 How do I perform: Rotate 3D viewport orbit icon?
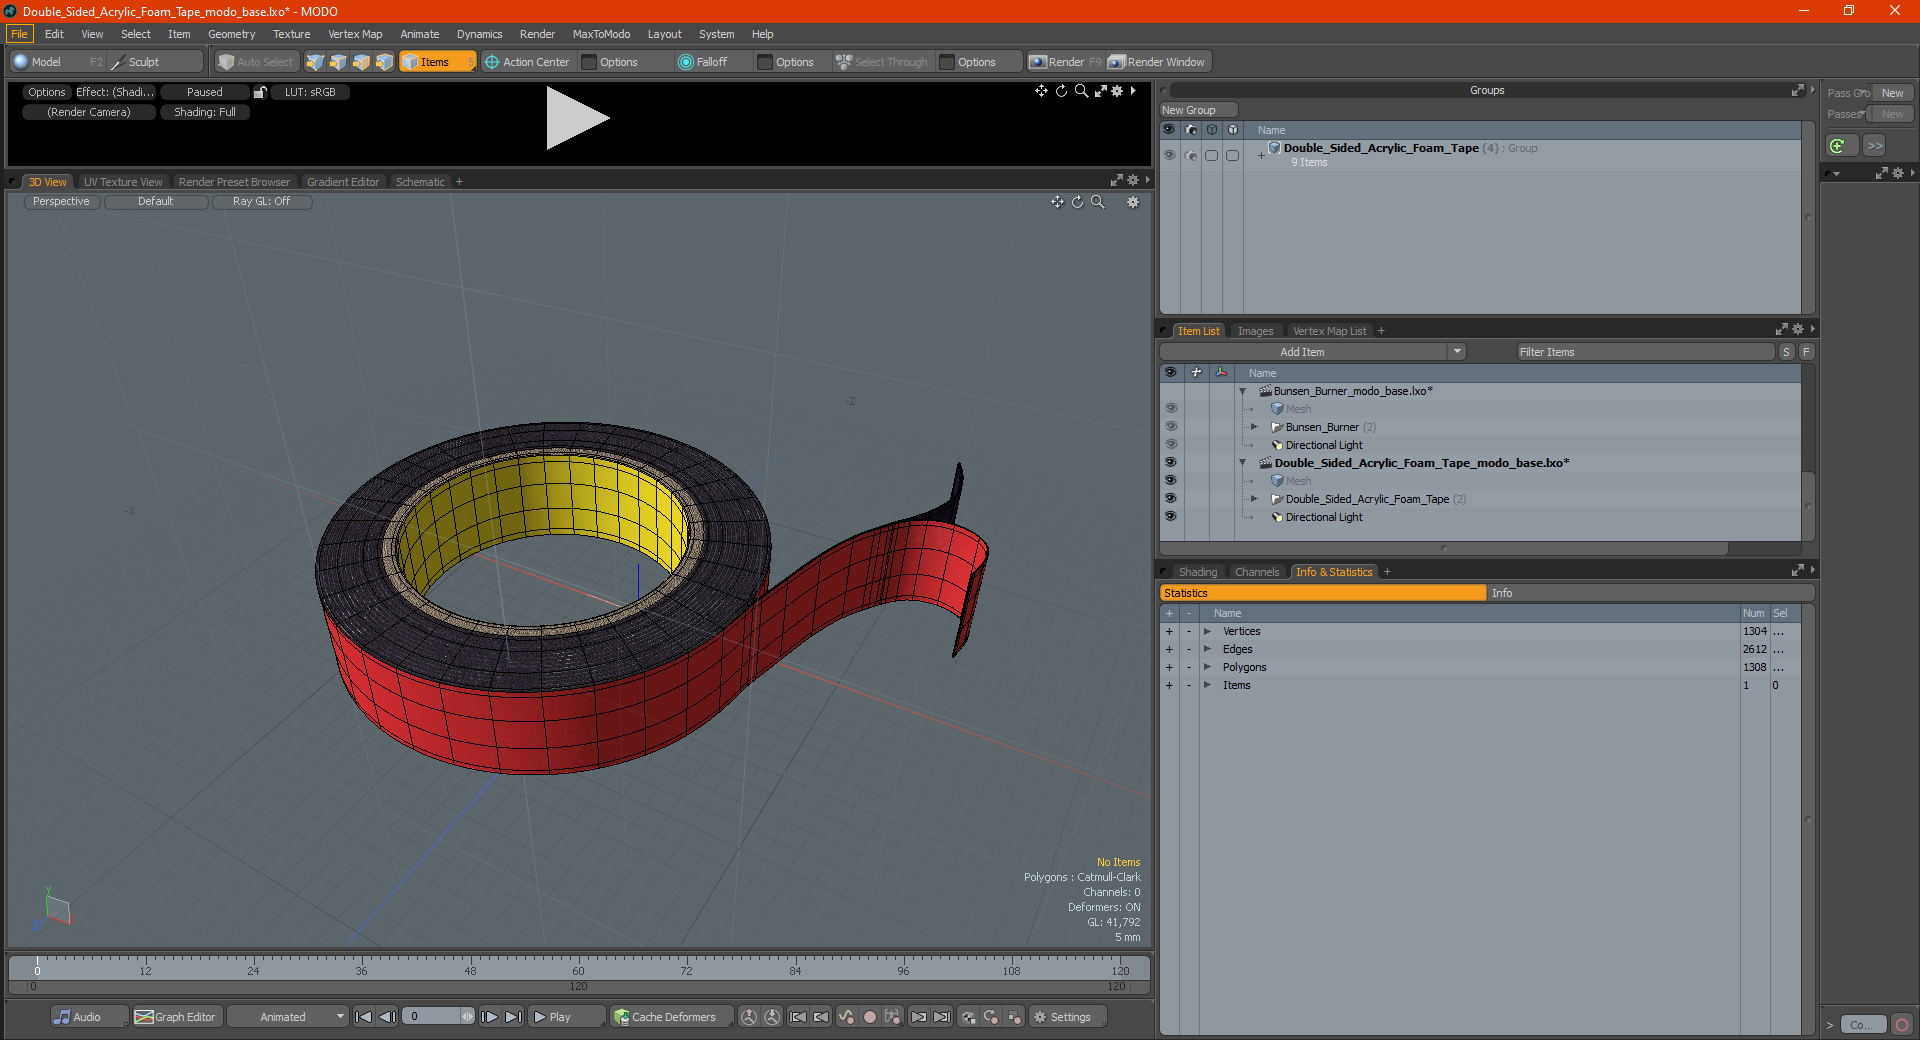[1077, 202]
